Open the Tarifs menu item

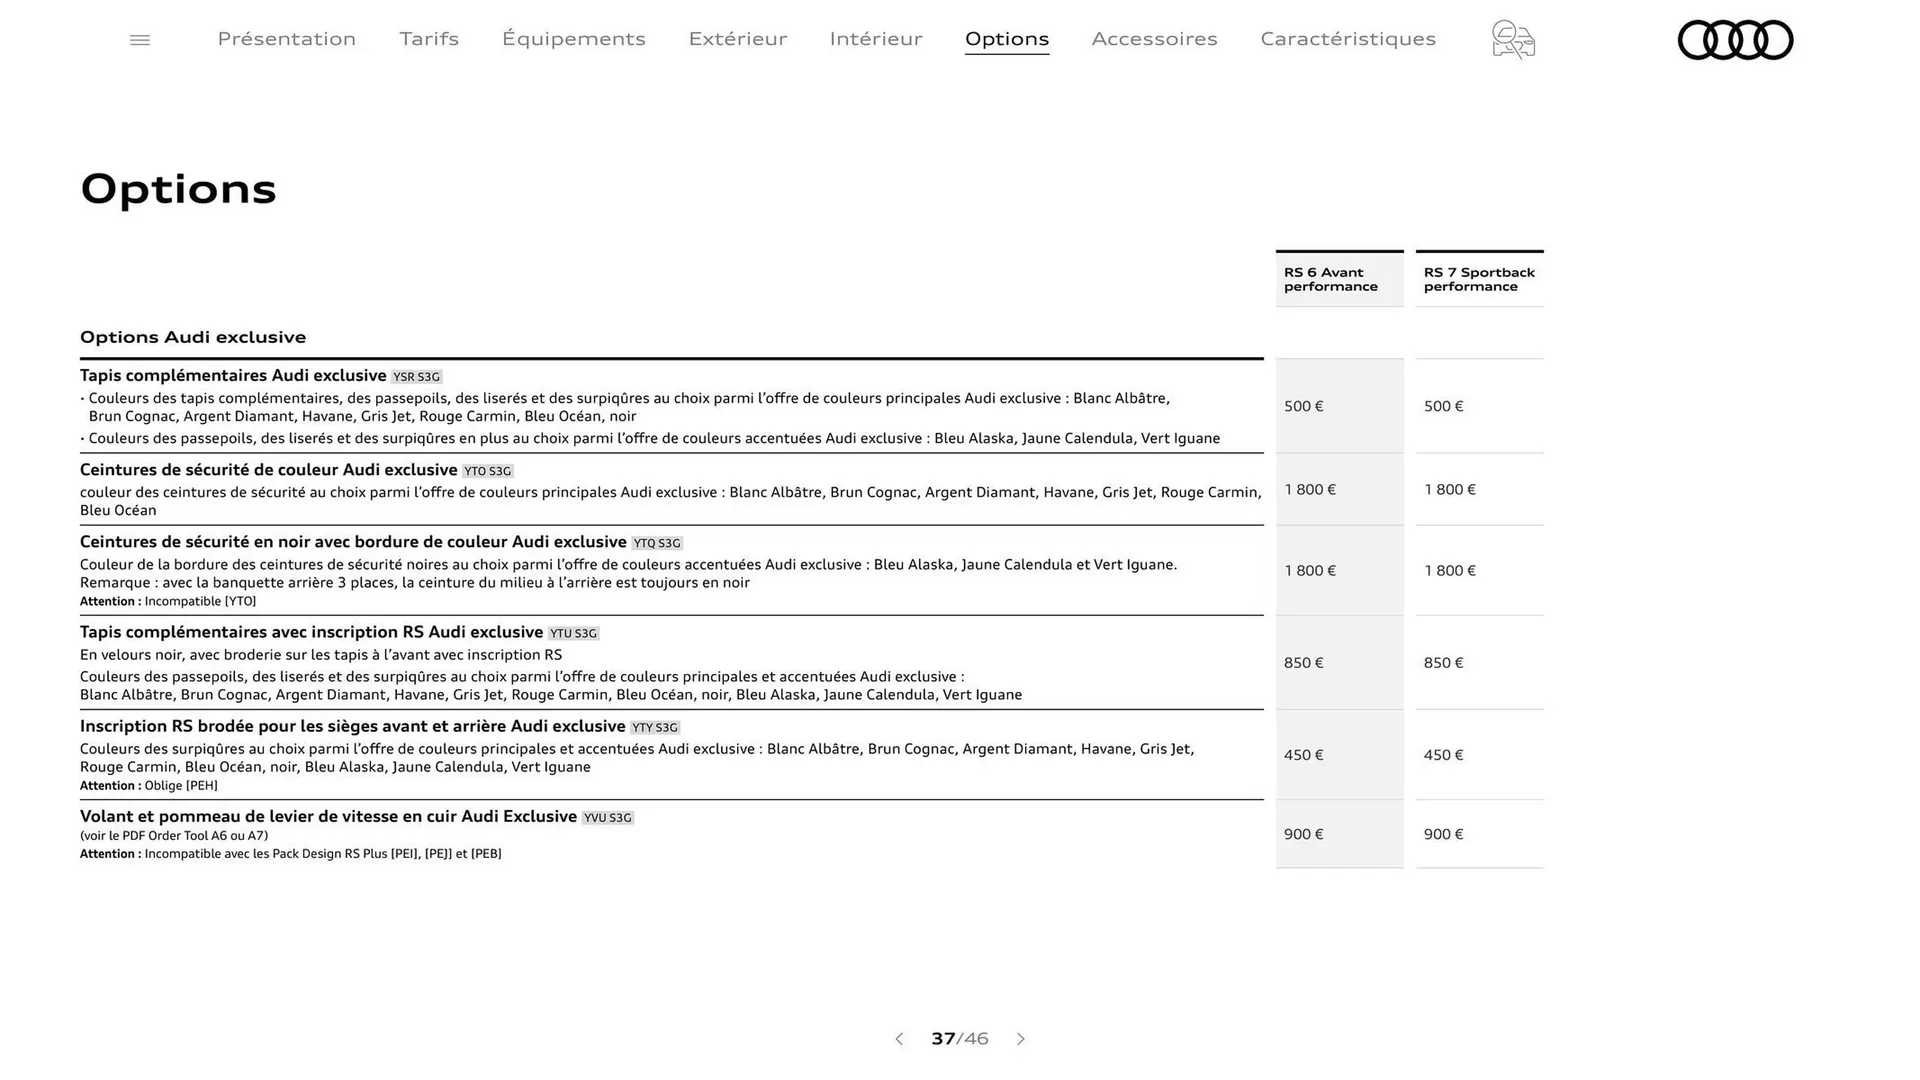[428, 39]
